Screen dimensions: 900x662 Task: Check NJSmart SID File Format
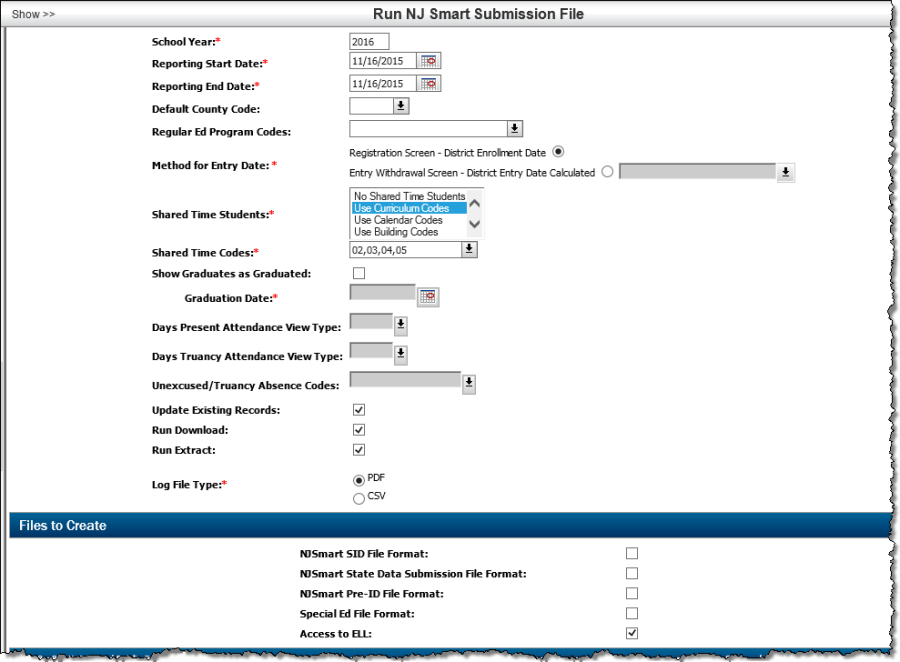click(x=630, y=553)
